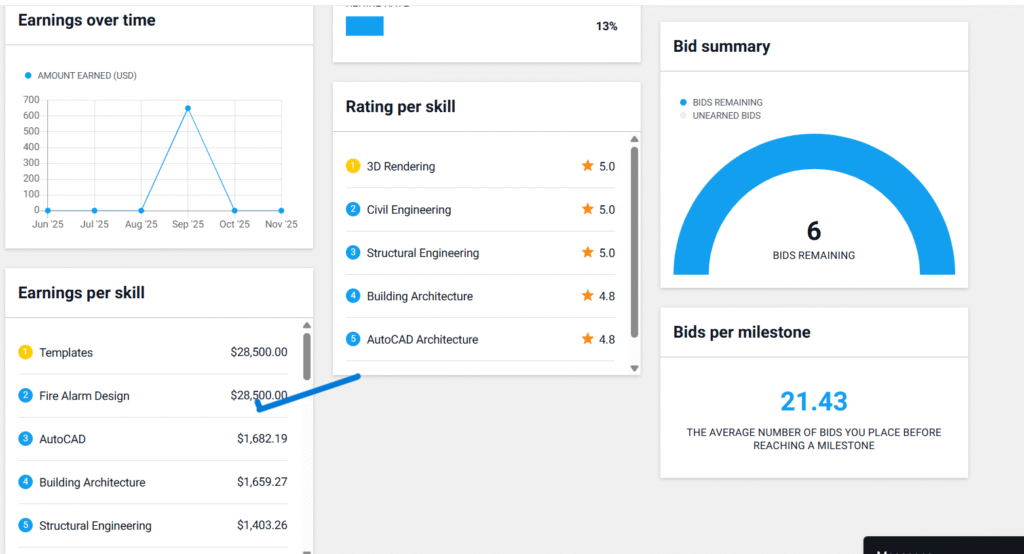The height and width of the screenshot is (554, 1024).
Task: Click the yellow rank 1 badge beside Templates
Action: pos(26,352)
